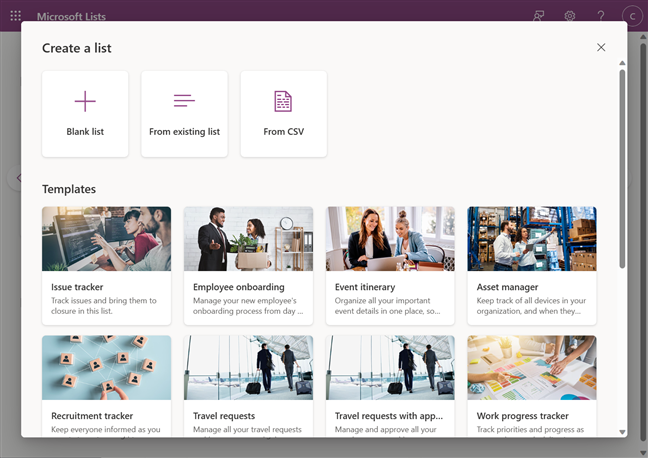This screenshot has width=648, height=458.
Task: Open the settings gear icon
Action: [x=570, y=16]
